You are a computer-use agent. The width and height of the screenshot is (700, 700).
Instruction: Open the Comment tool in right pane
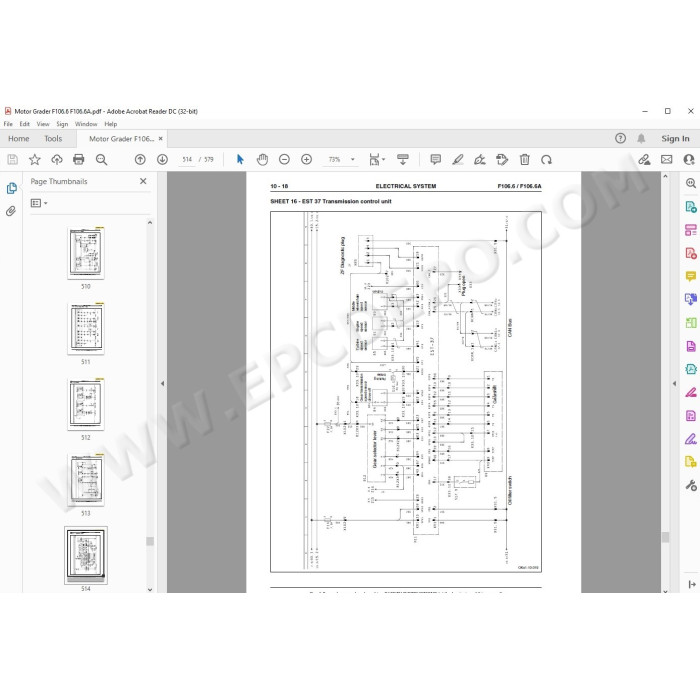coord(691,276)
